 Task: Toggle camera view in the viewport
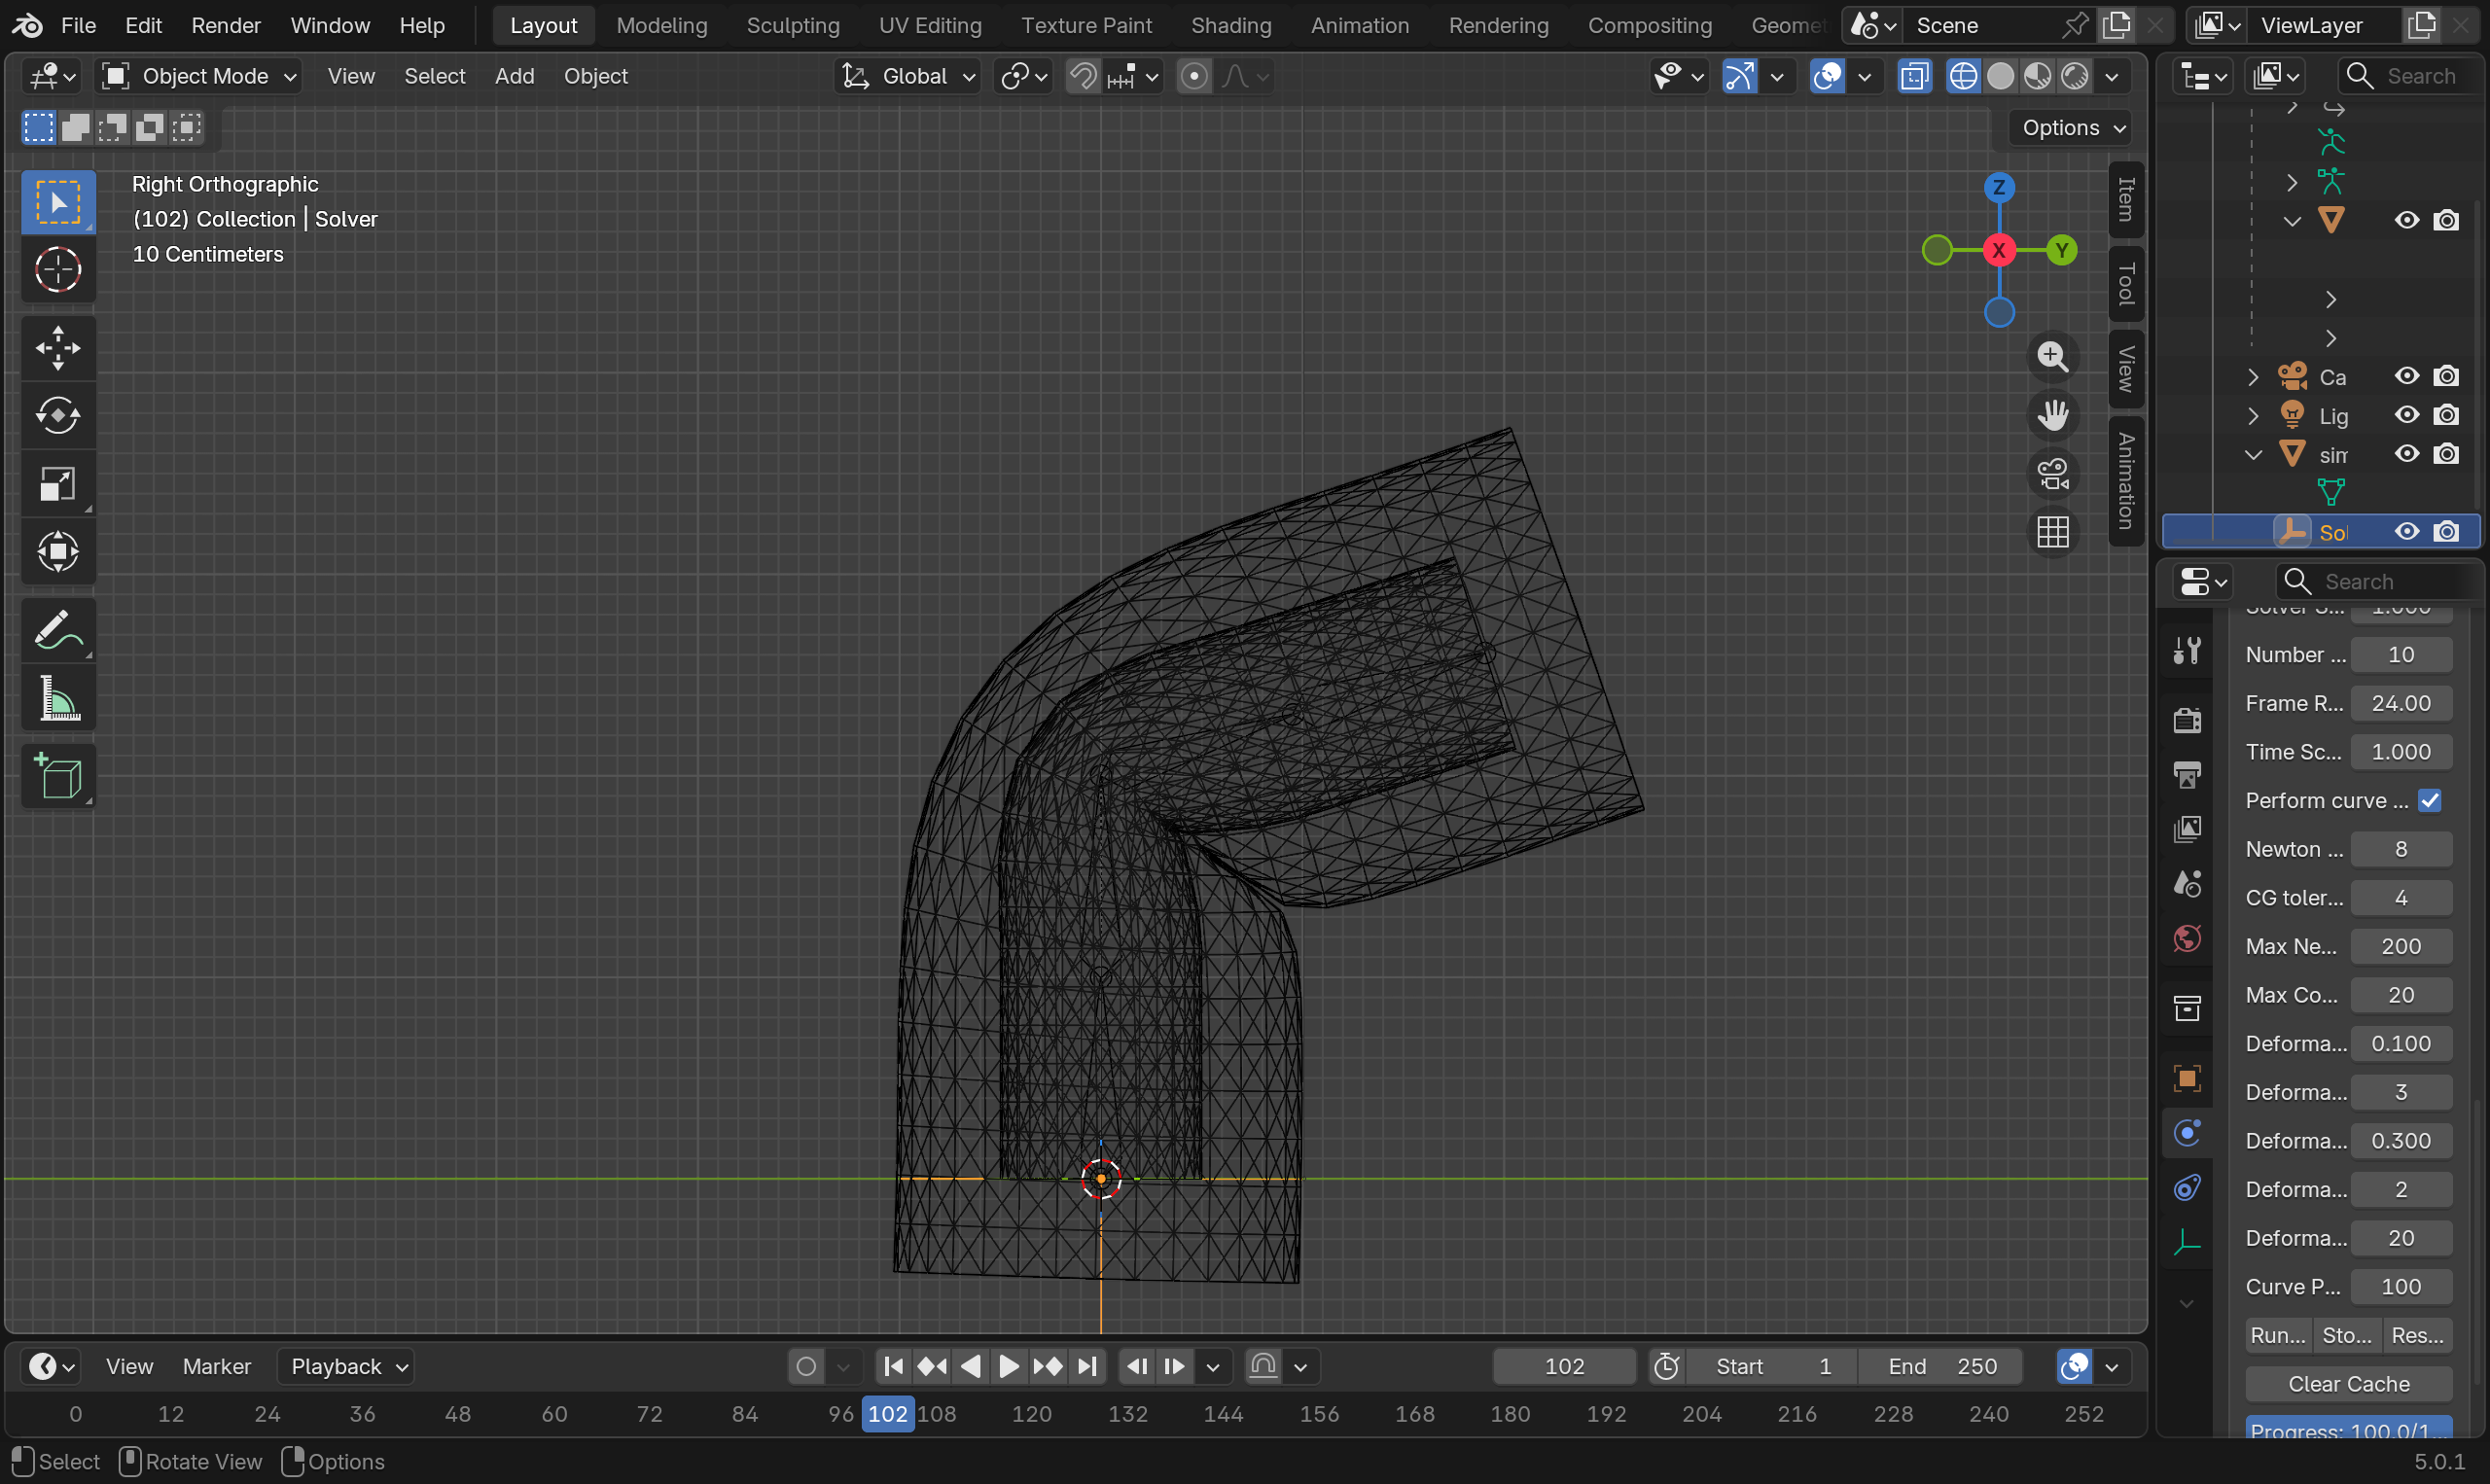pos(2052,474)
